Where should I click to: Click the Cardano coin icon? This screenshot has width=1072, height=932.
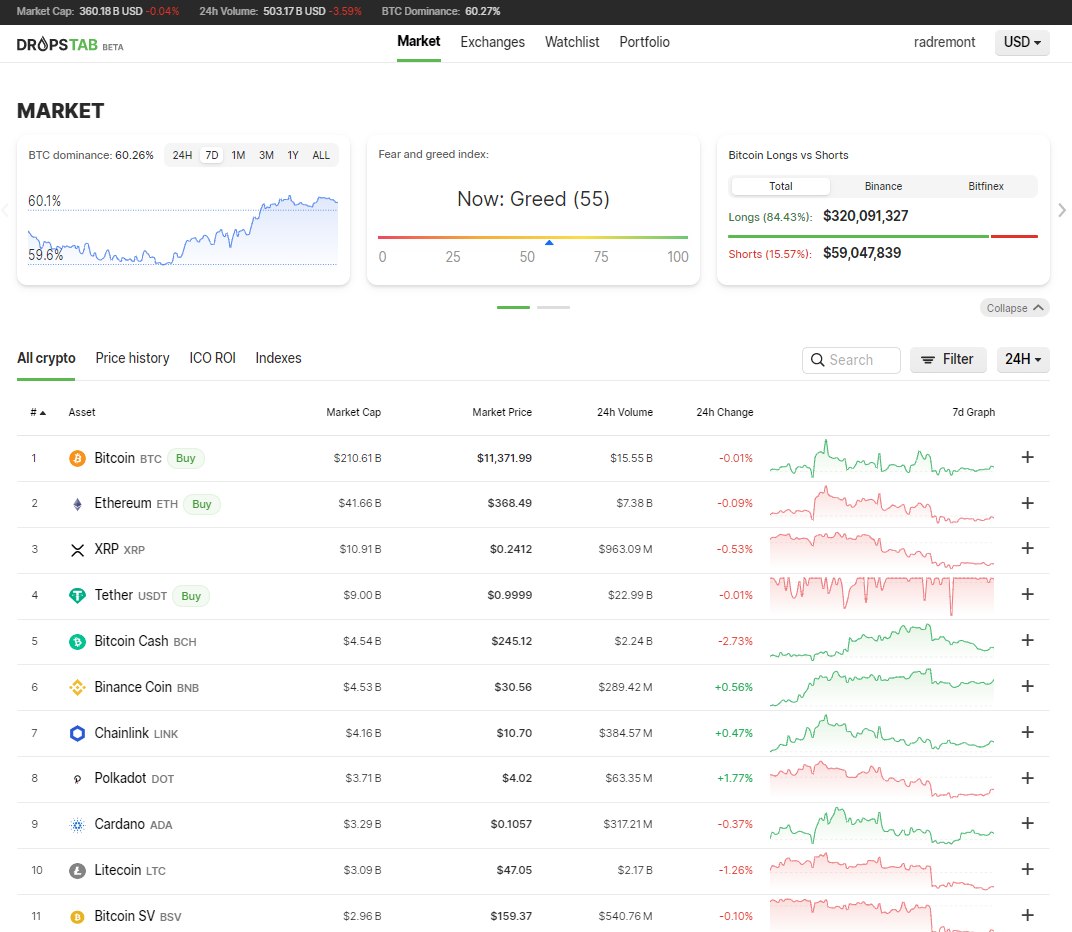click(x=77, y=825)
